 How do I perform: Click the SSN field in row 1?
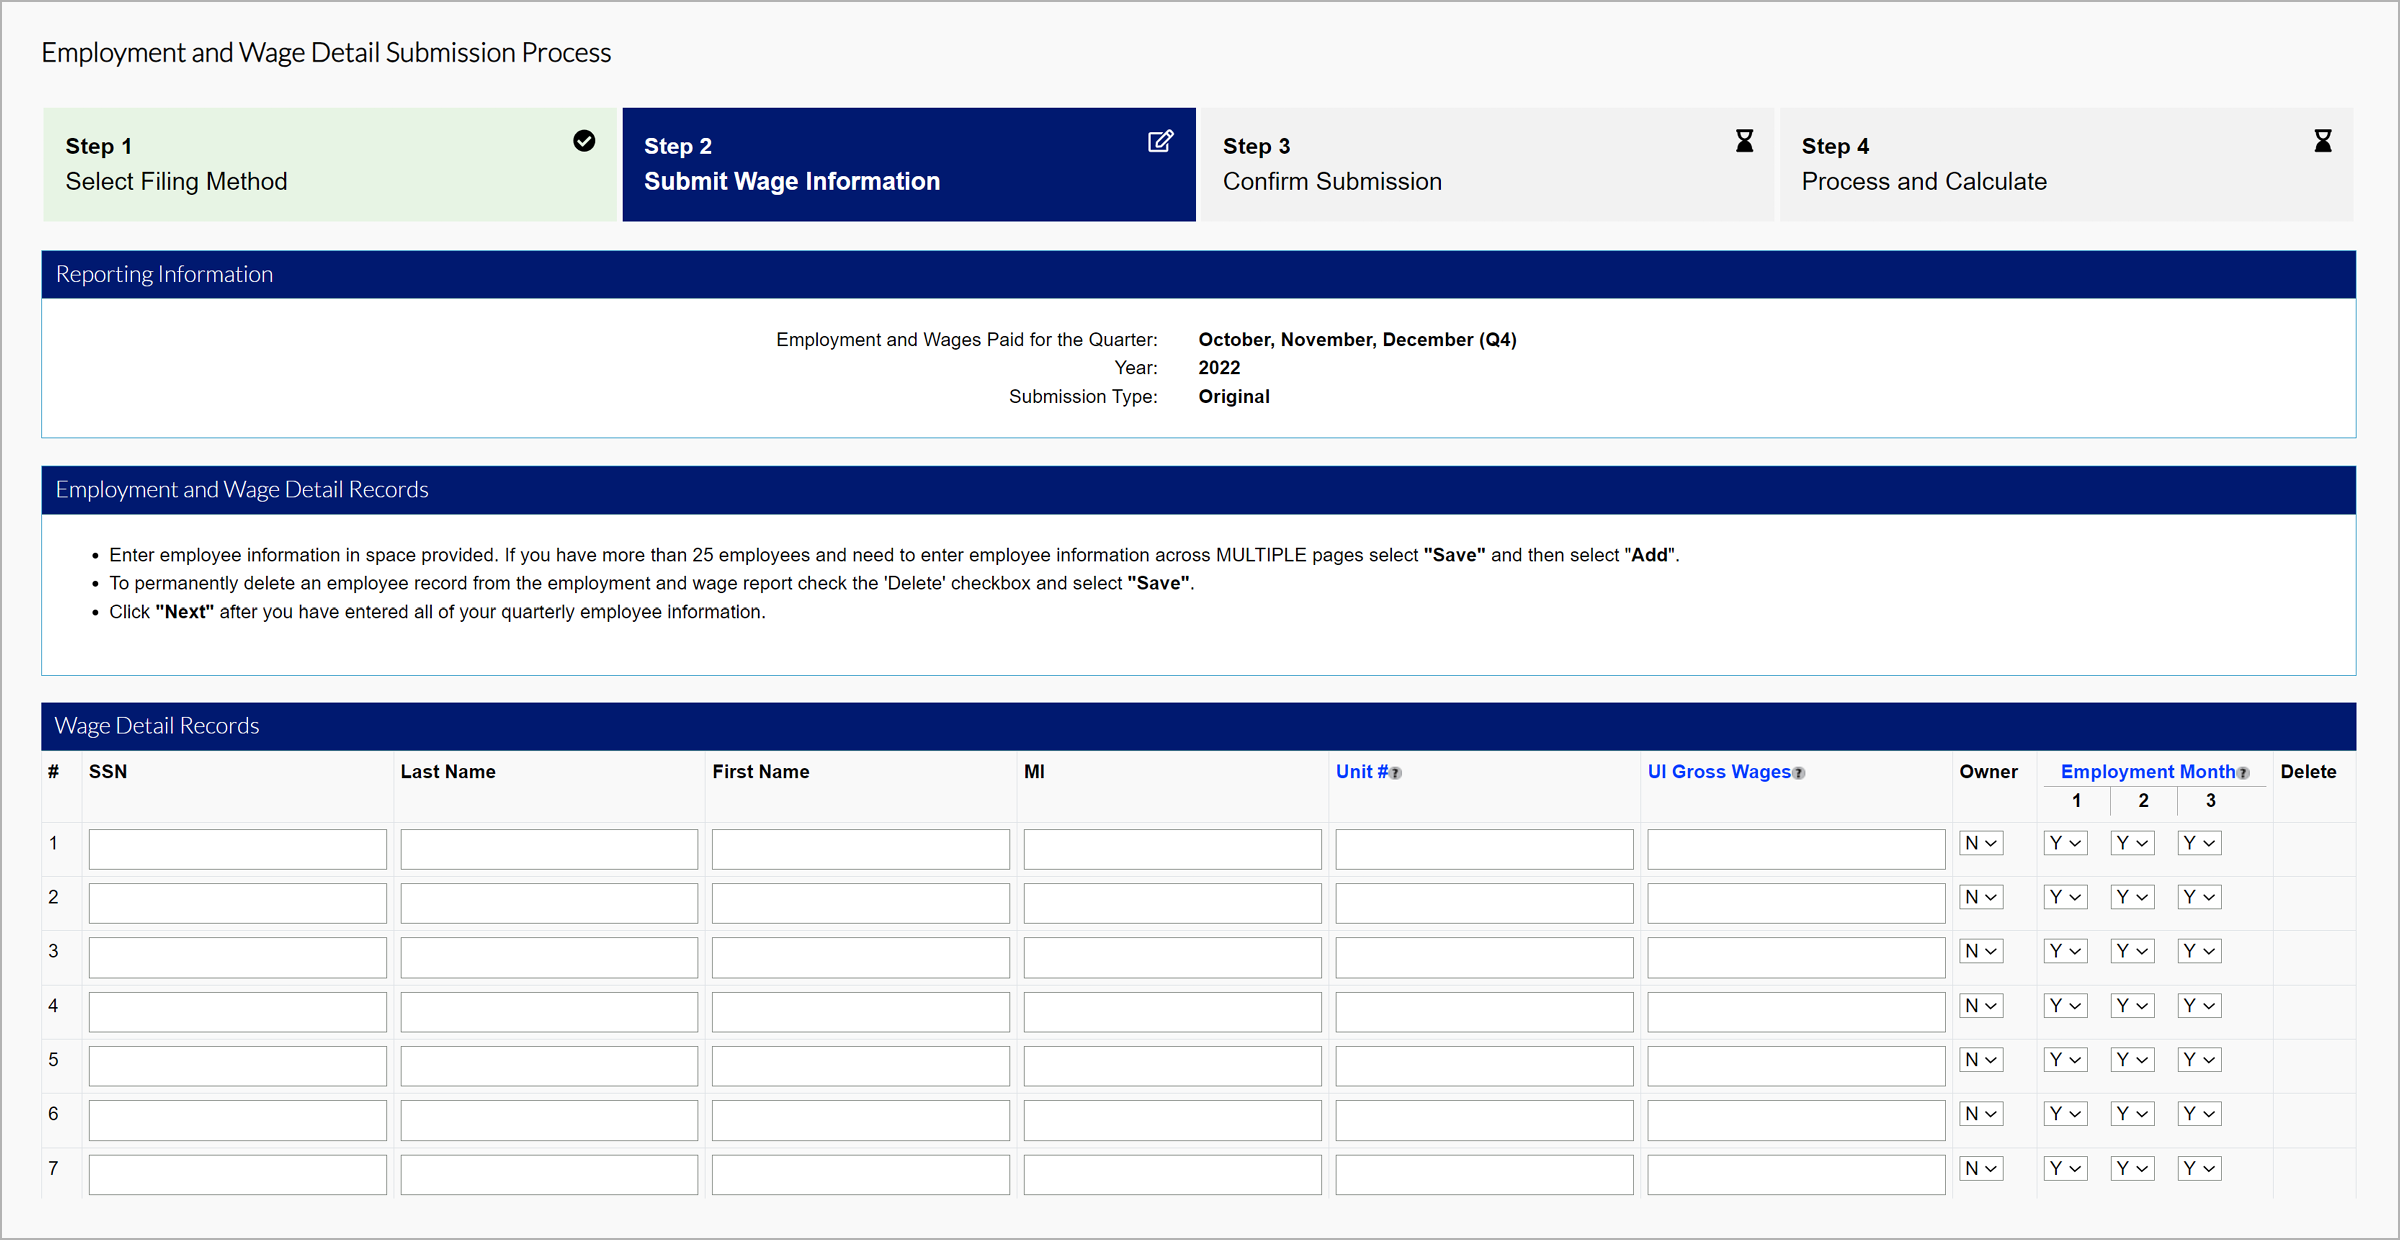(237, 849)
